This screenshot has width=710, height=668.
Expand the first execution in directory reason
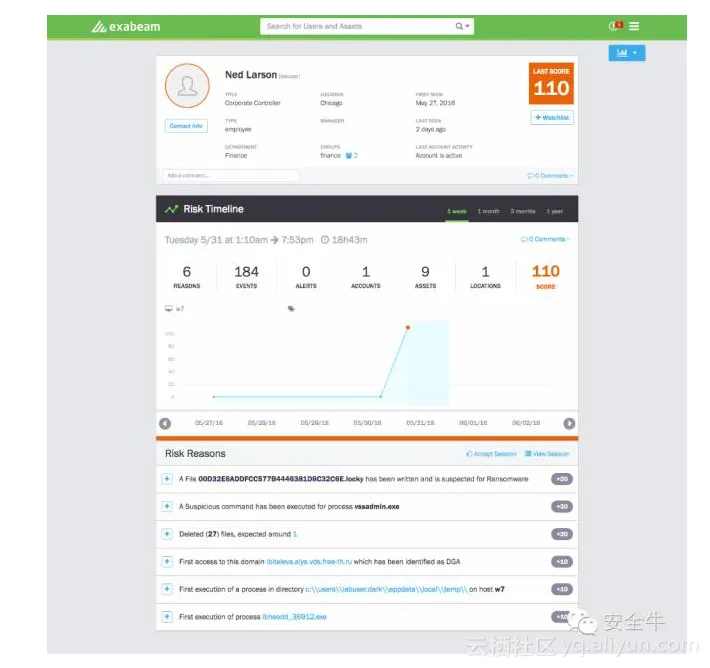tap(167, 589)
